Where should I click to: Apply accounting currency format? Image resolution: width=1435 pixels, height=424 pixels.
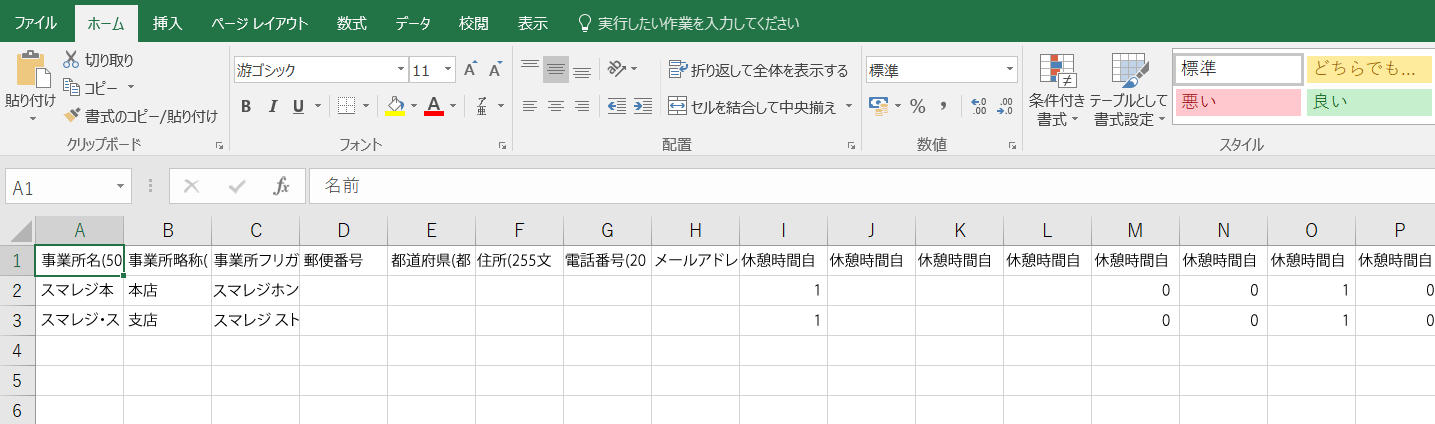click(x=879, y=106)
